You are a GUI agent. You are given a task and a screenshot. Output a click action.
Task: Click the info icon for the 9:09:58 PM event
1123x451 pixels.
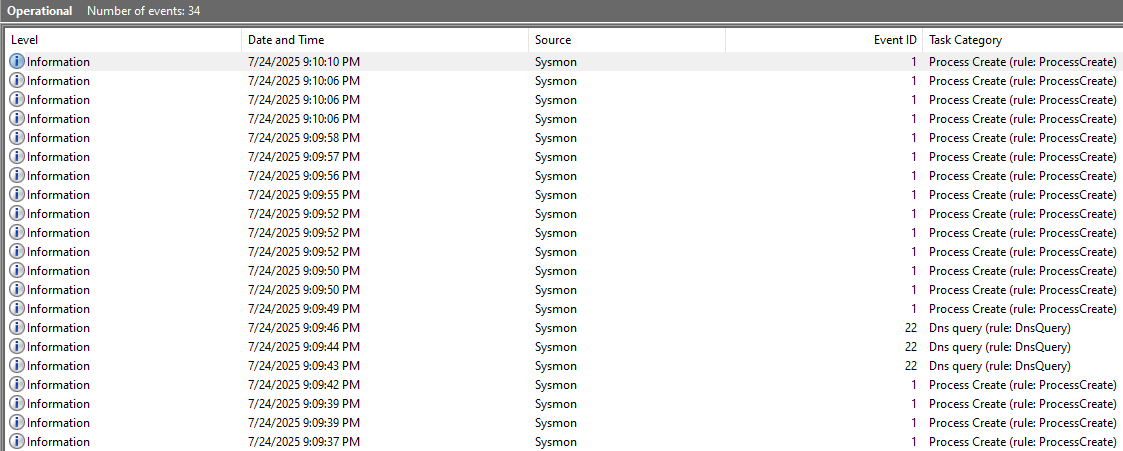(x=17, y=138)
